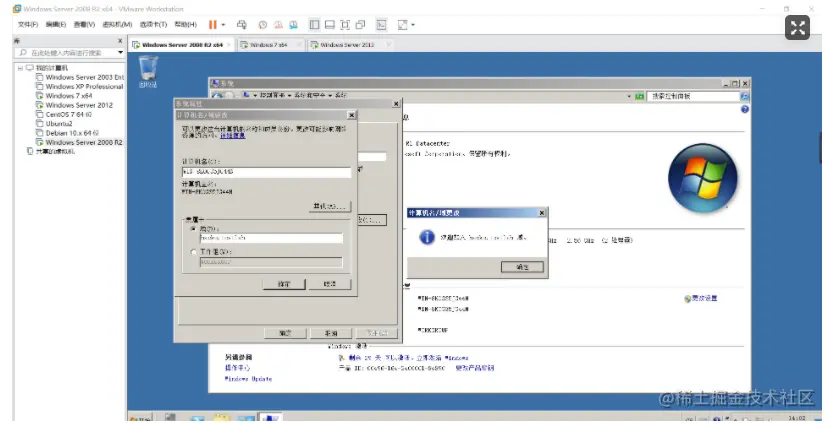This screenshot has height=423, width=830.
Task: Click the Recycle Bin desktop icon
Action: pyautogui.click(x=148, y=71)
